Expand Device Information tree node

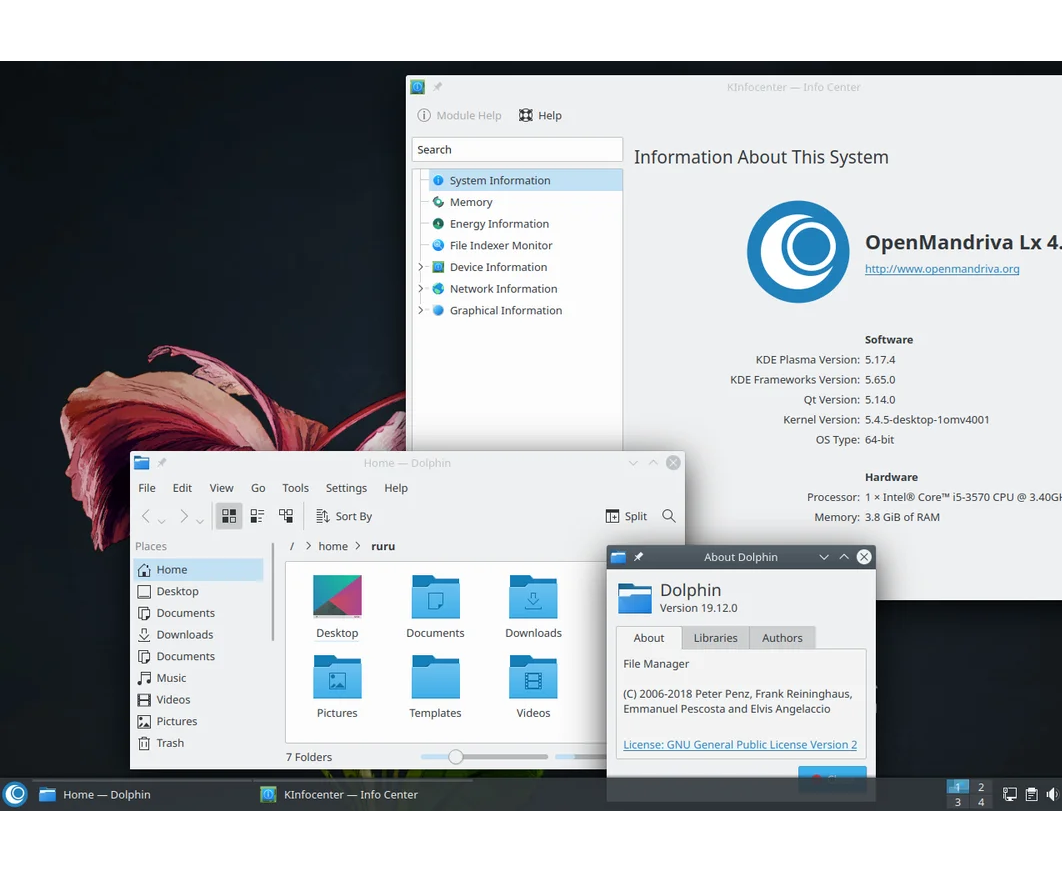coord(420,267)
